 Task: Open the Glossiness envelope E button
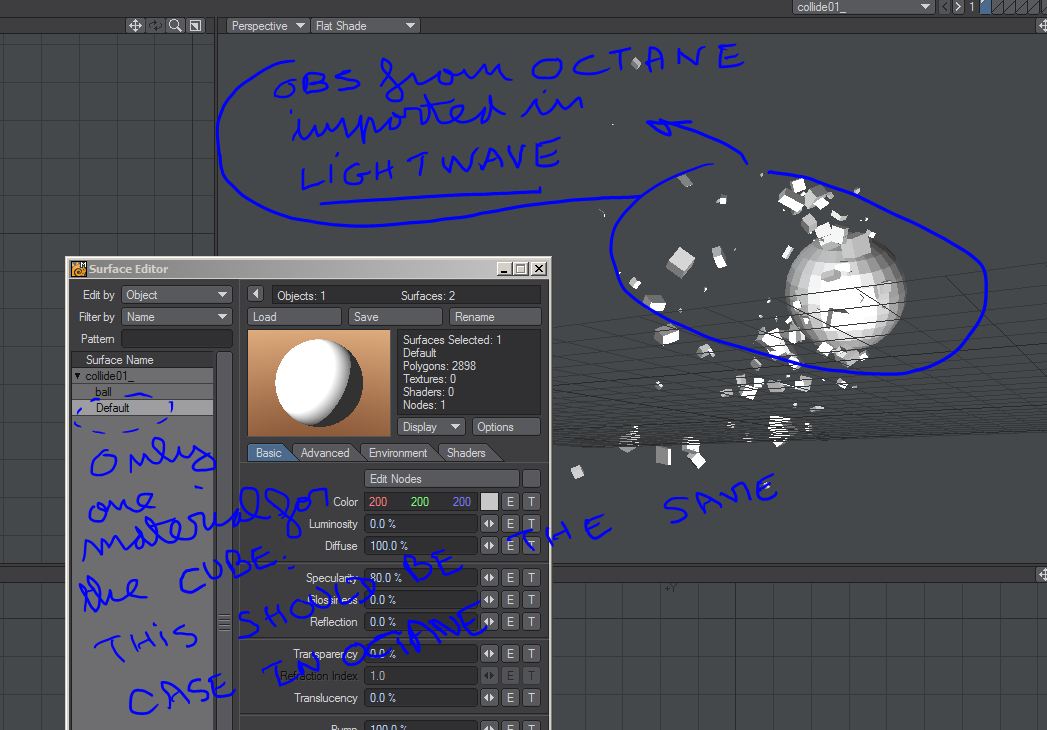point(510,600)
